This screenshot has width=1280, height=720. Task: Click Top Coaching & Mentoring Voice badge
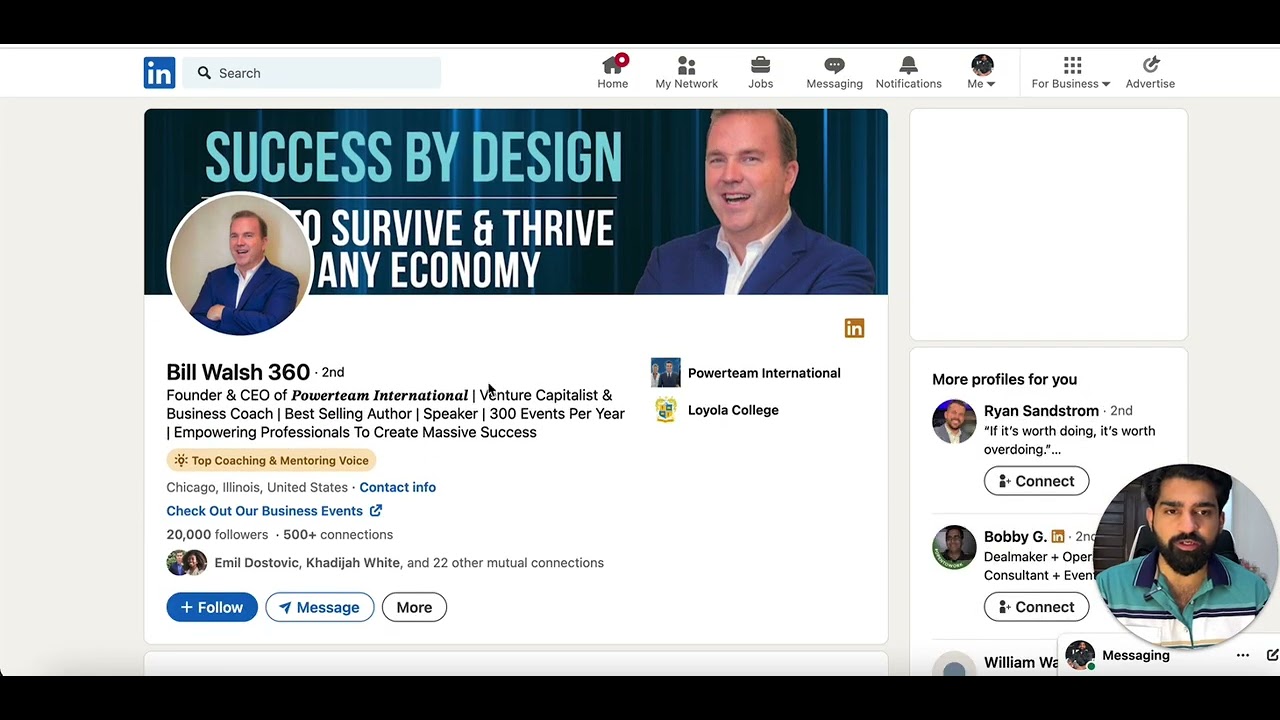271,461
